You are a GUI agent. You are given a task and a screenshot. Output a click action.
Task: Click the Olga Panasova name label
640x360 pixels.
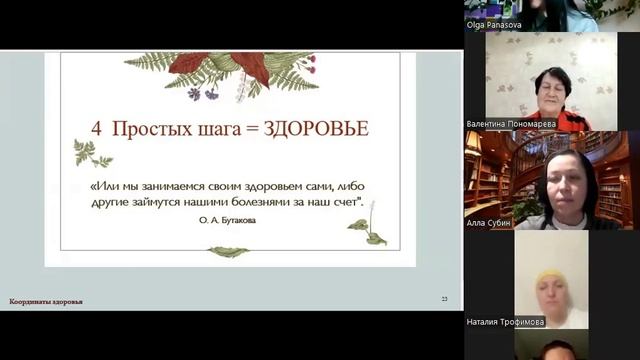pyautogui.click(x=494, y=25)
